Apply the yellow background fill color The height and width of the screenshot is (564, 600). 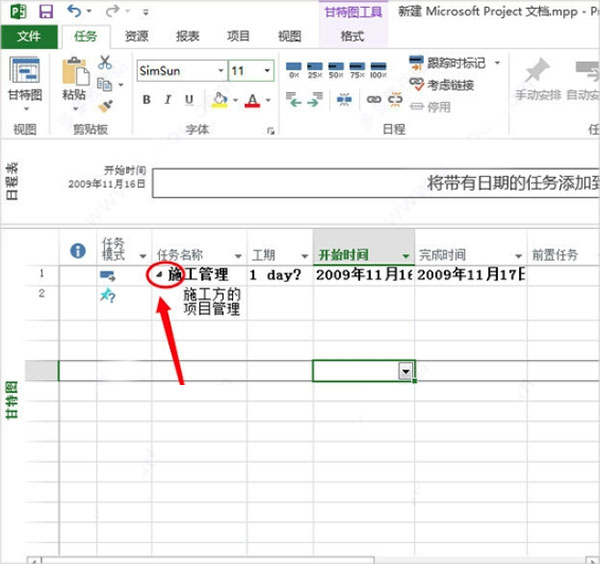tap(220, 100)
